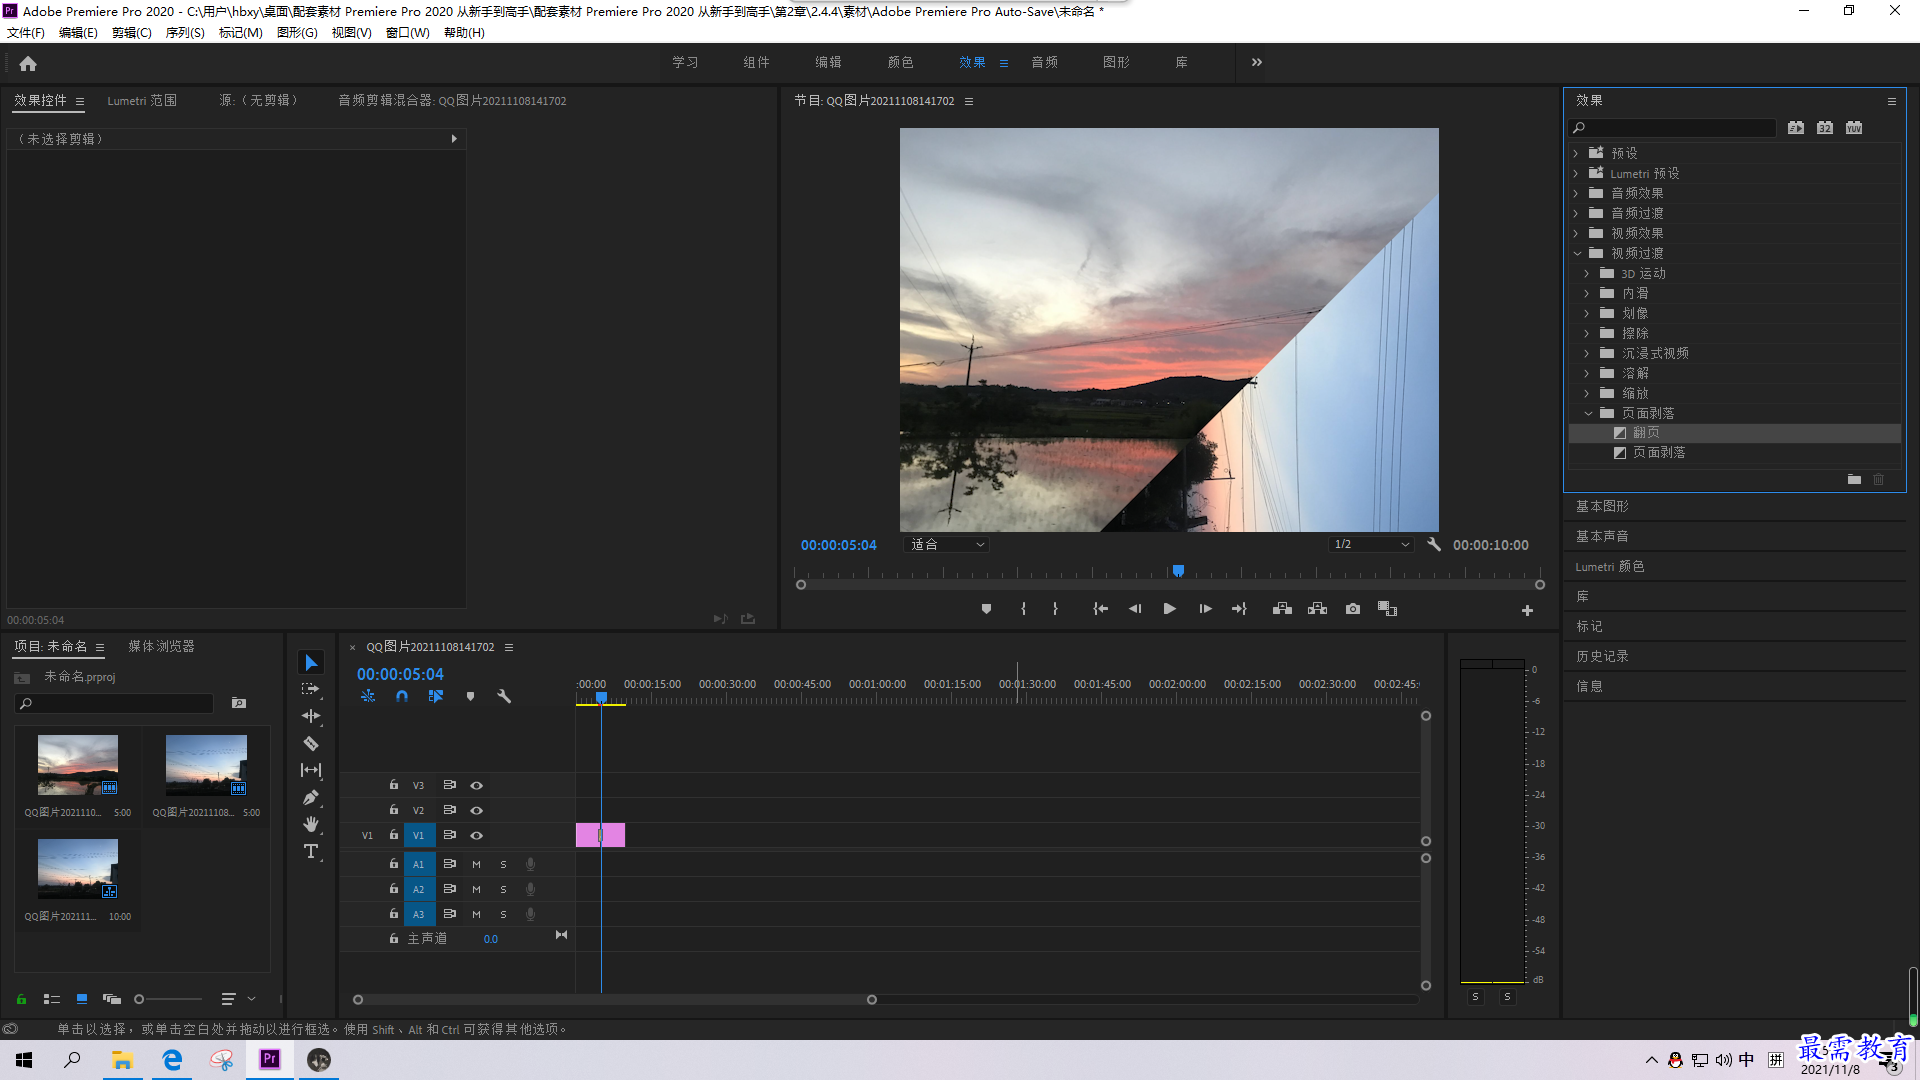1920x1080 pixels.
Task: Select the Track Select Forward tool
Action: tap(311, 689)
